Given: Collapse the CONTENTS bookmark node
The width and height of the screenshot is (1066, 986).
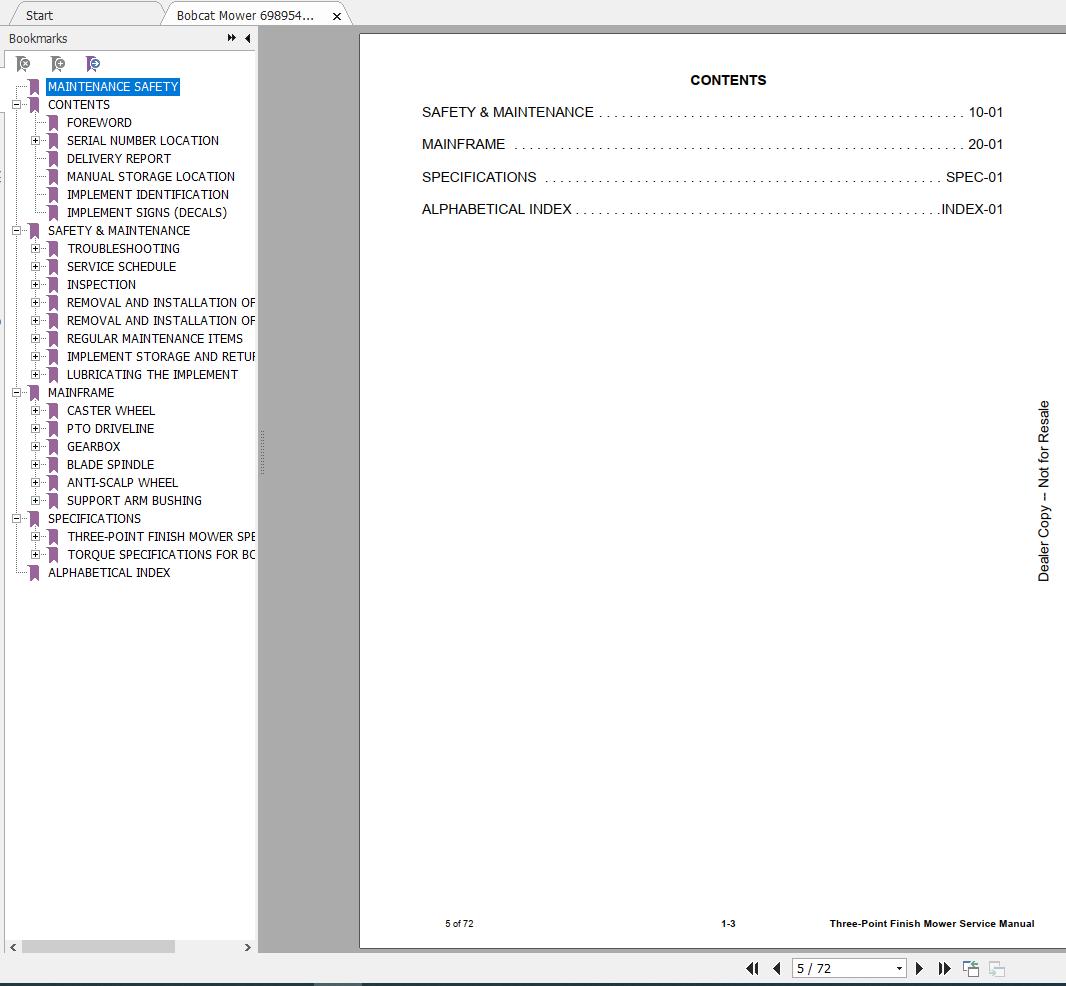Looking at the screenshot, I should (x=16, y=105).
